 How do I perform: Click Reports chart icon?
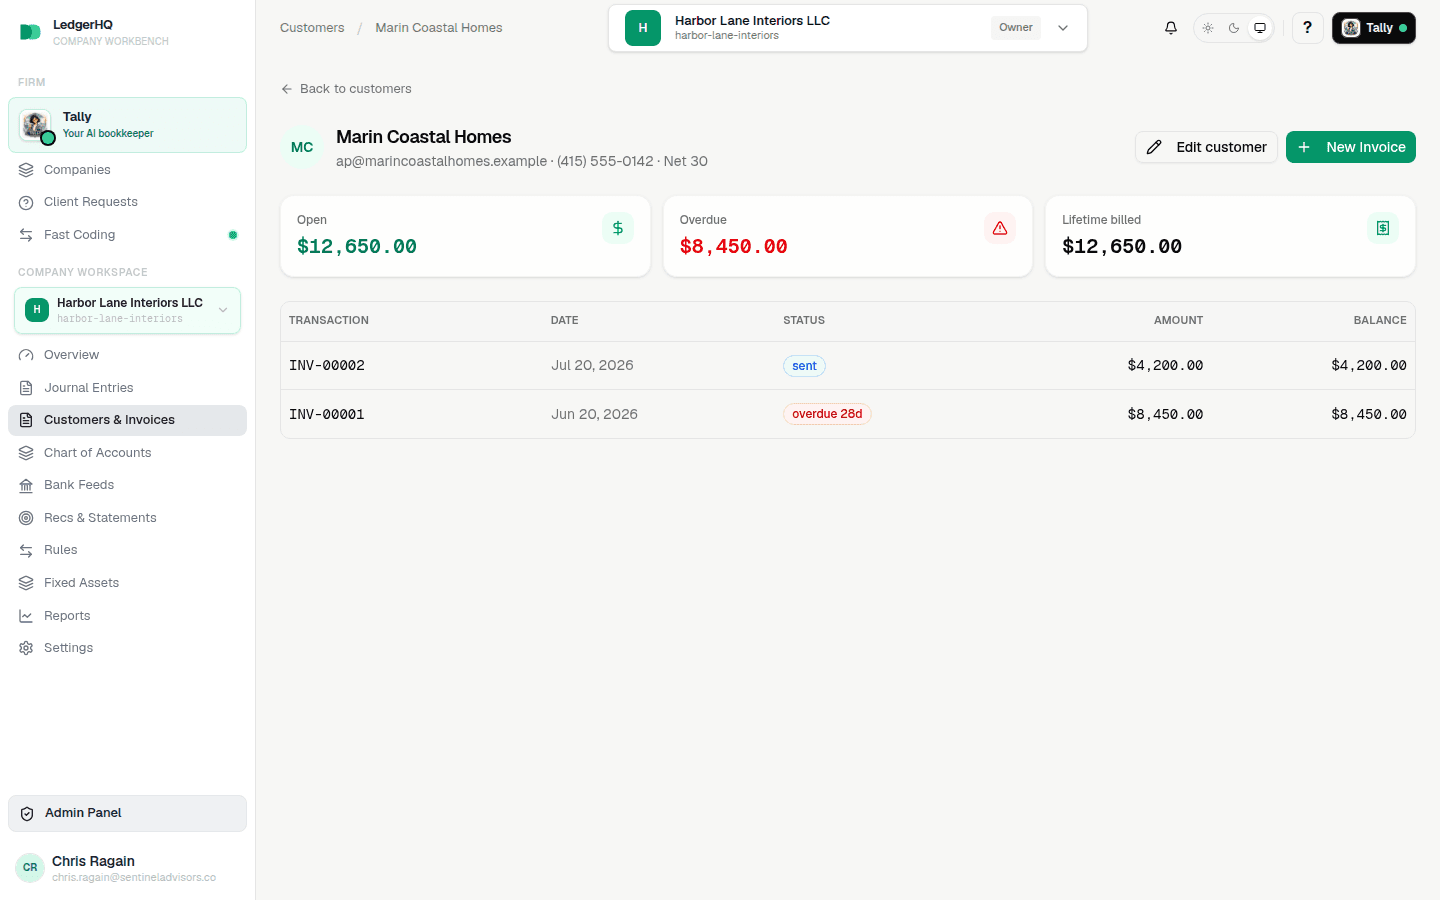(x=26, y=616)
